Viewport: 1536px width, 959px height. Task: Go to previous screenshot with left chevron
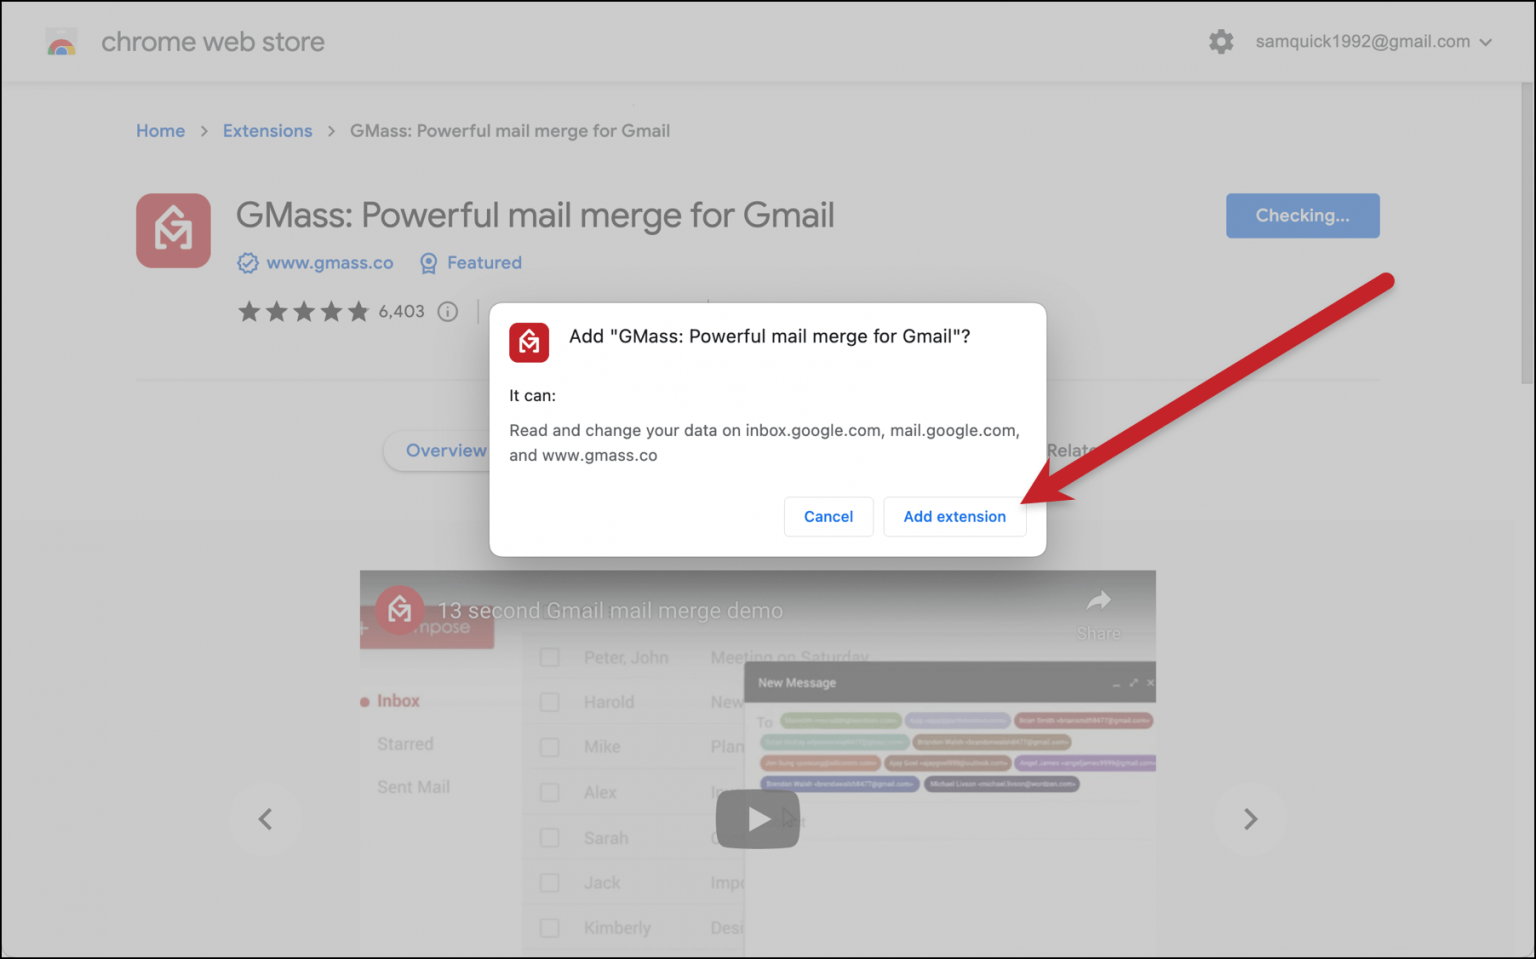(x=265, y=819)
